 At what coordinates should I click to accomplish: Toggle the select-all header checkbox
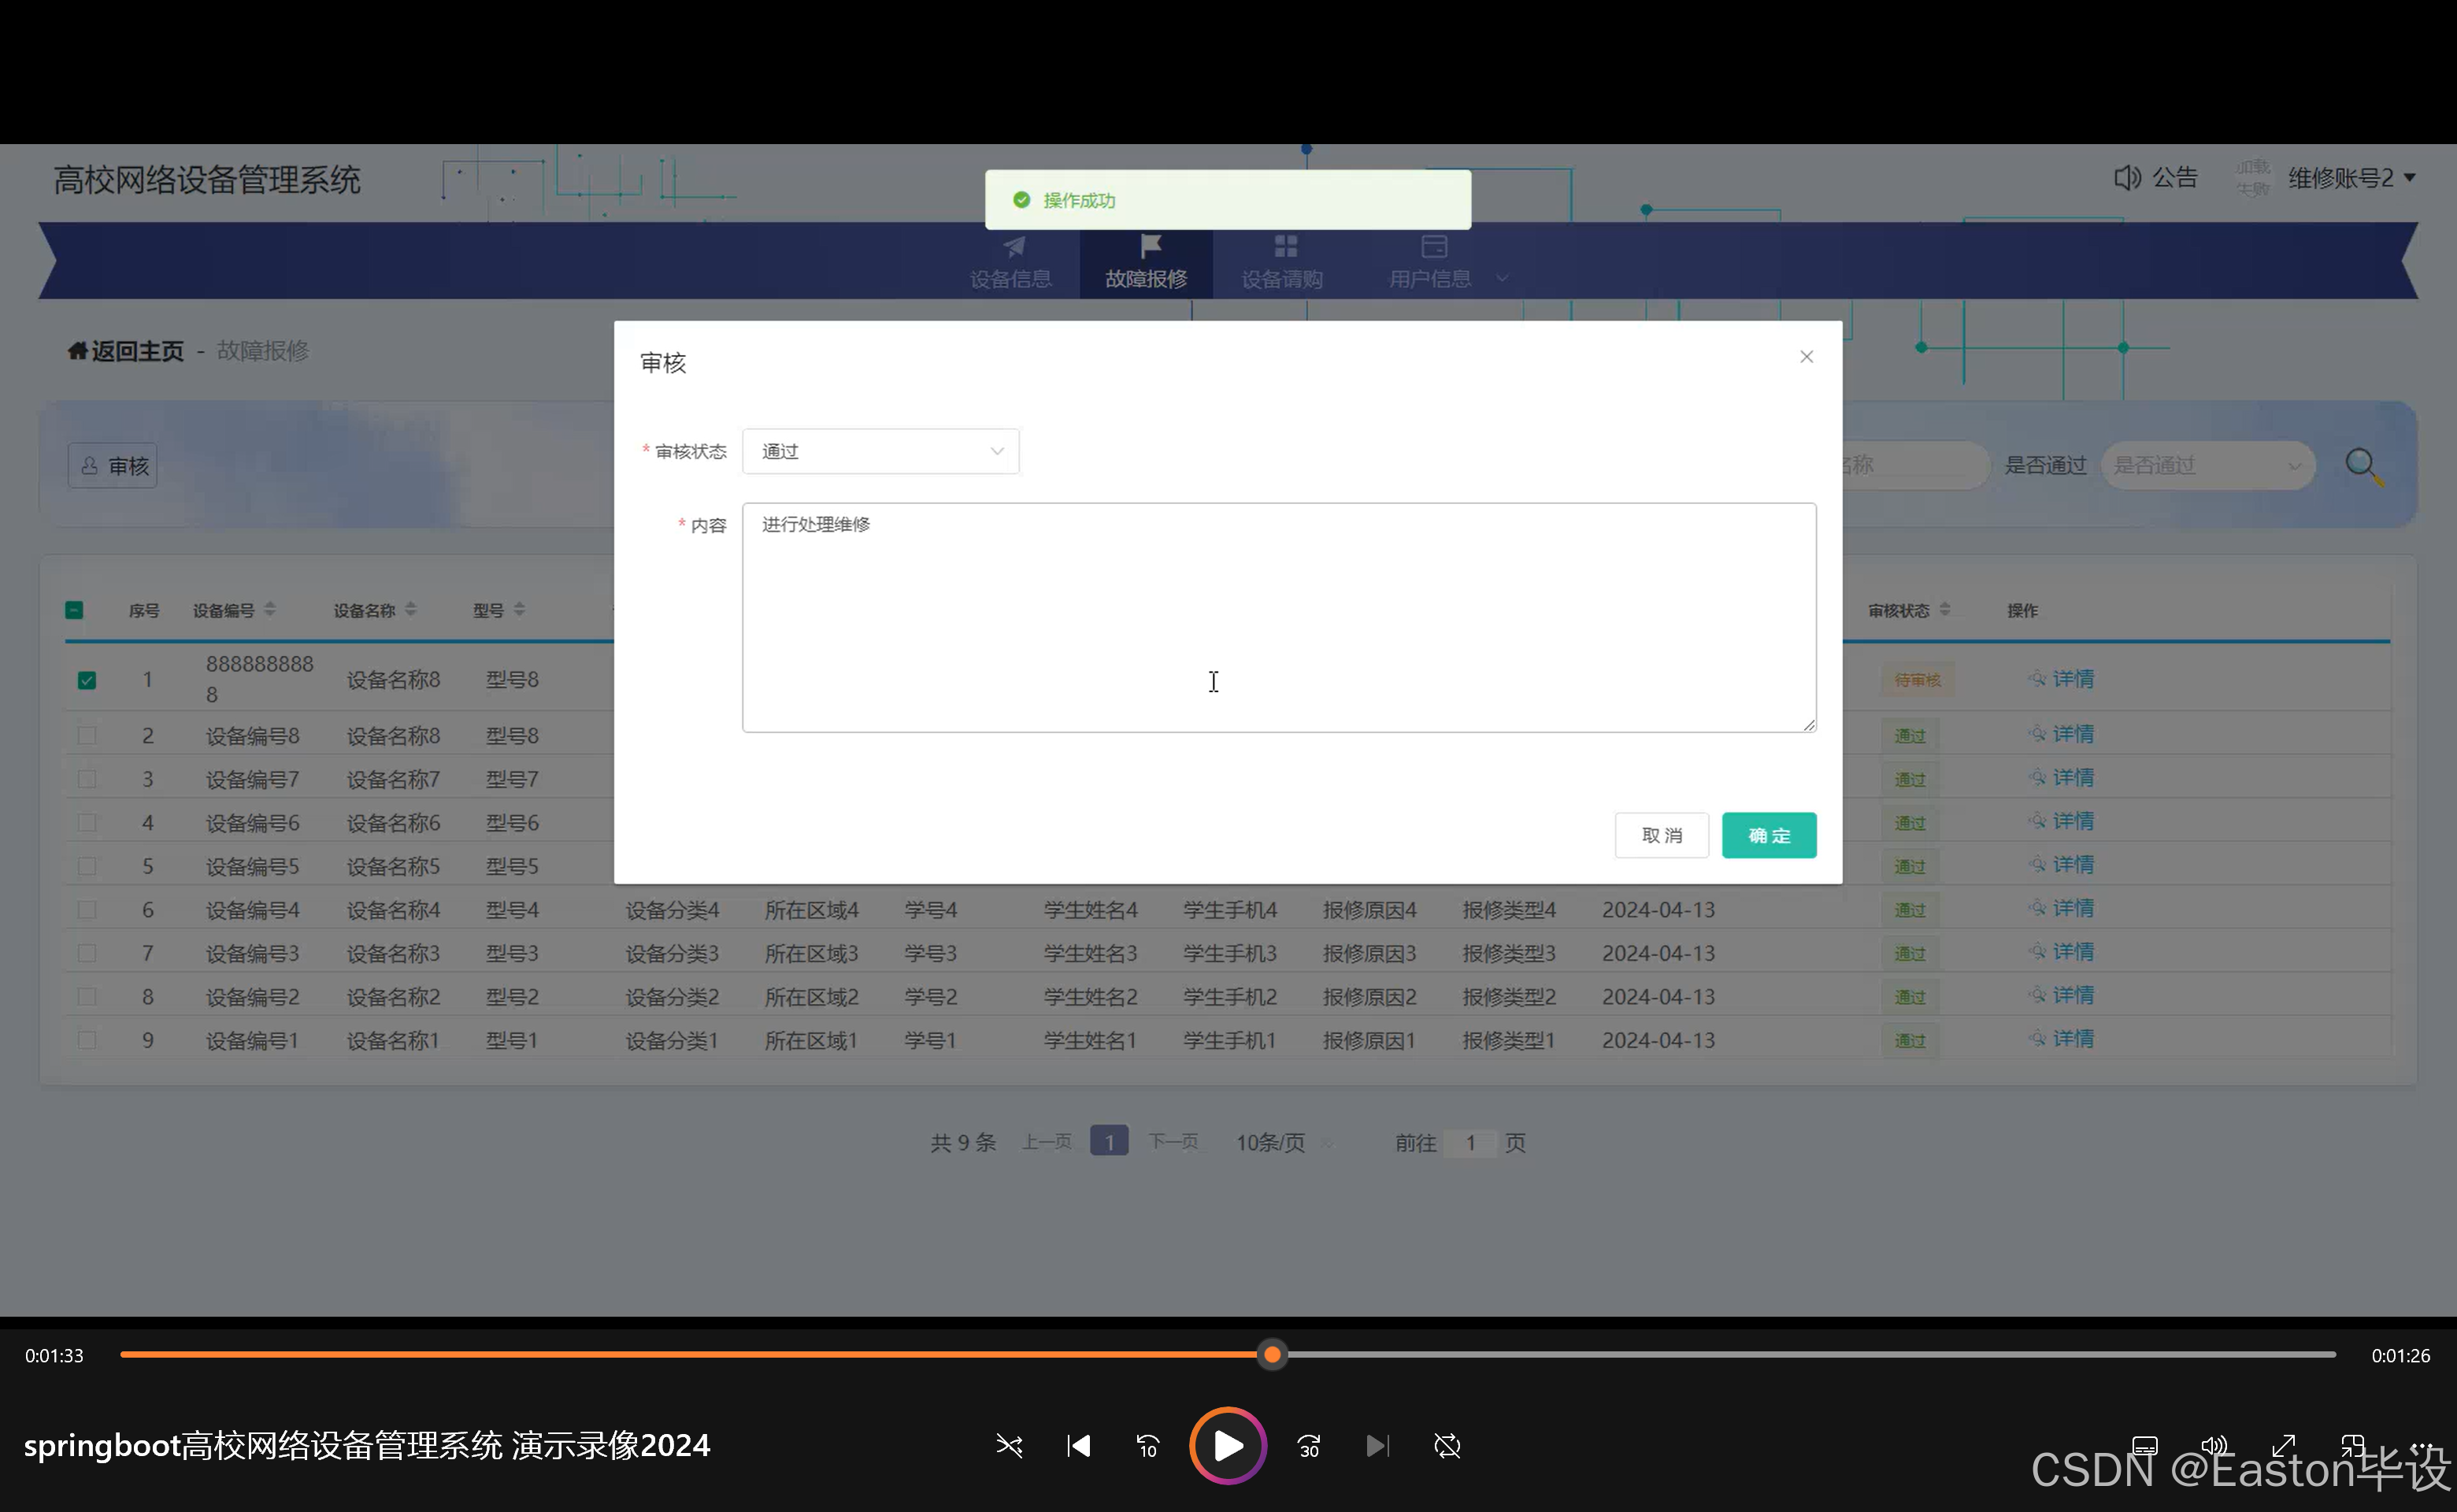tap(74, 610)
